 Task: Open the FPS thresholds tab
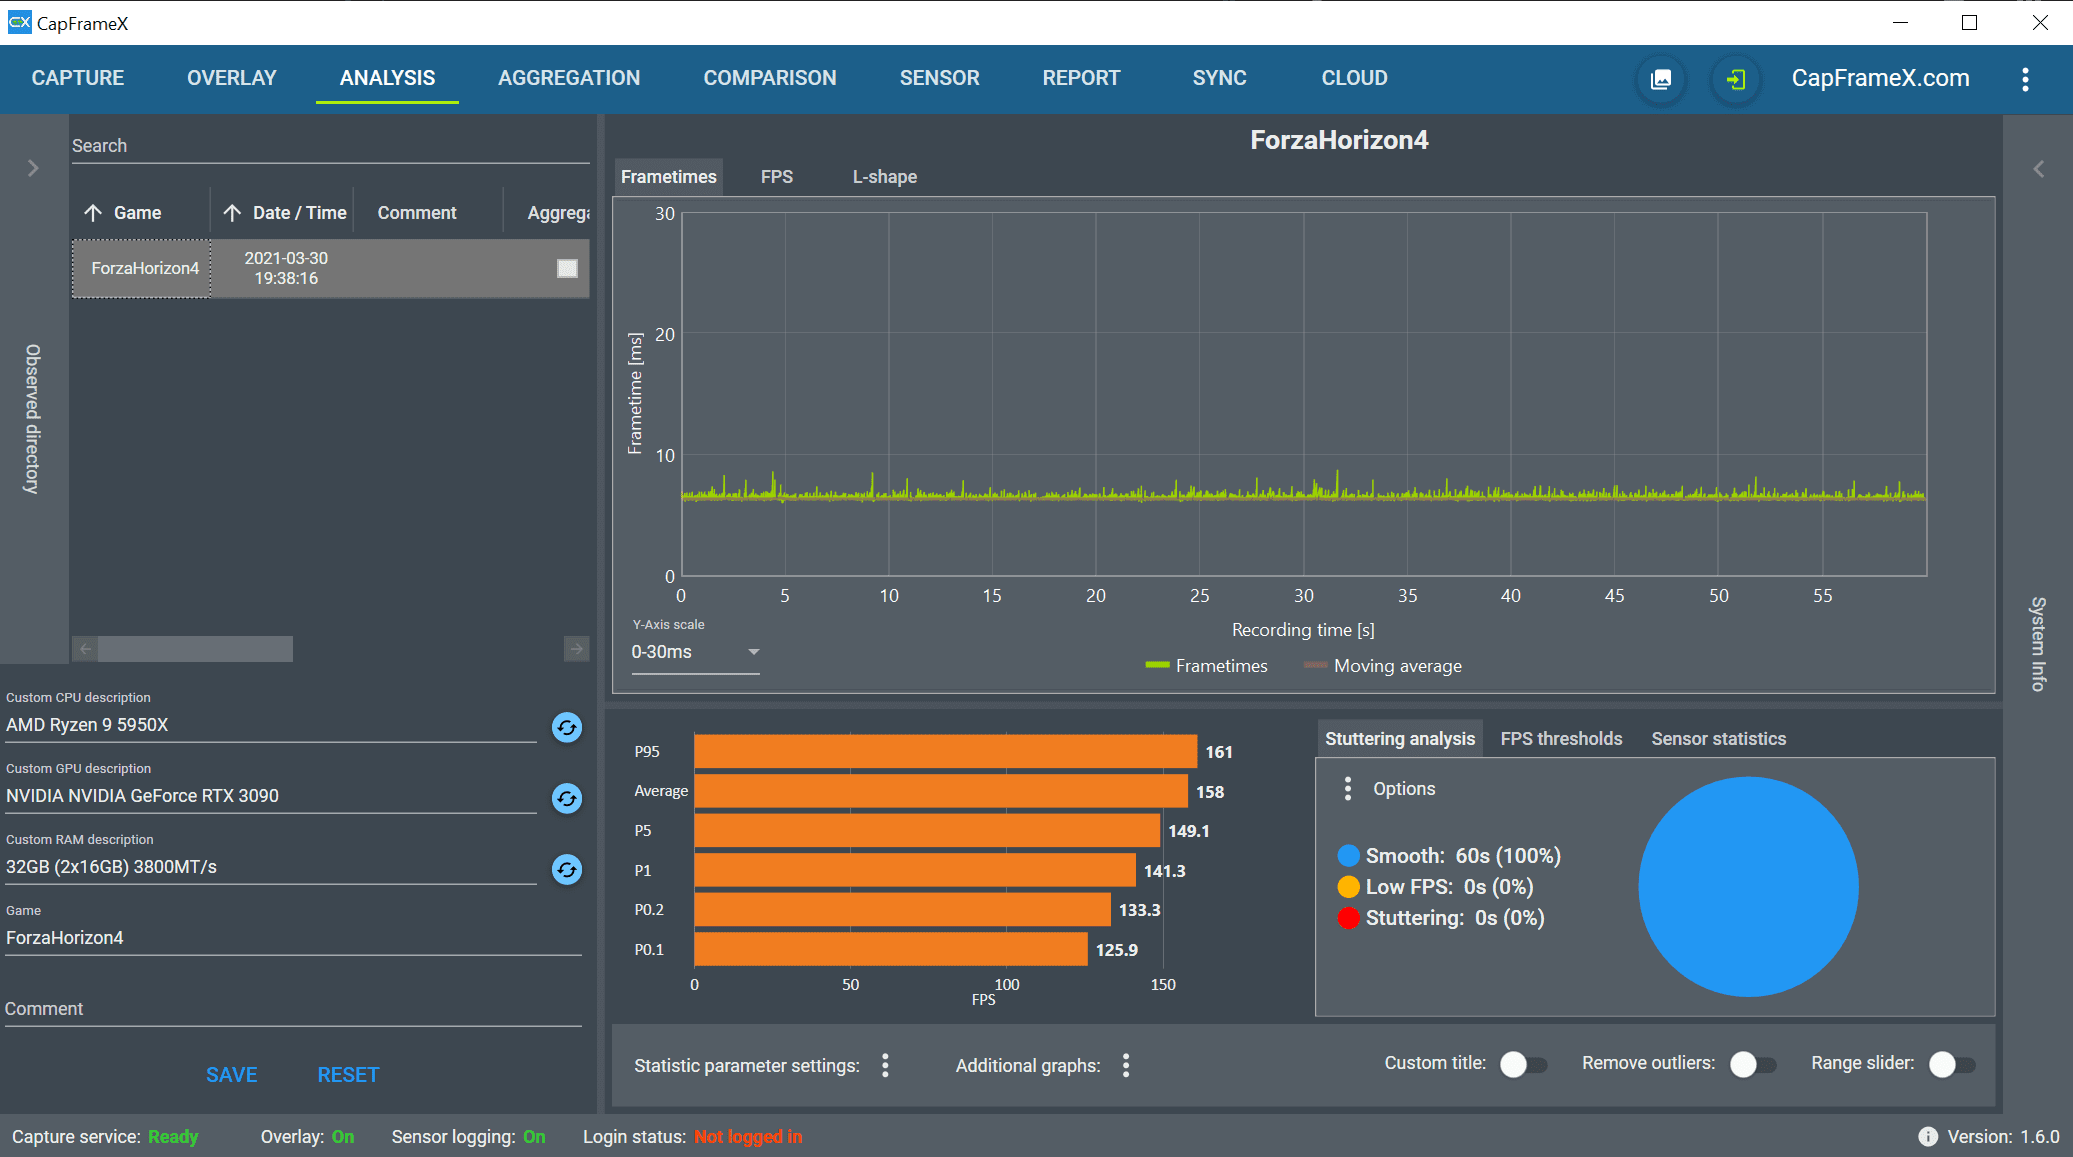coord(1561,739)
